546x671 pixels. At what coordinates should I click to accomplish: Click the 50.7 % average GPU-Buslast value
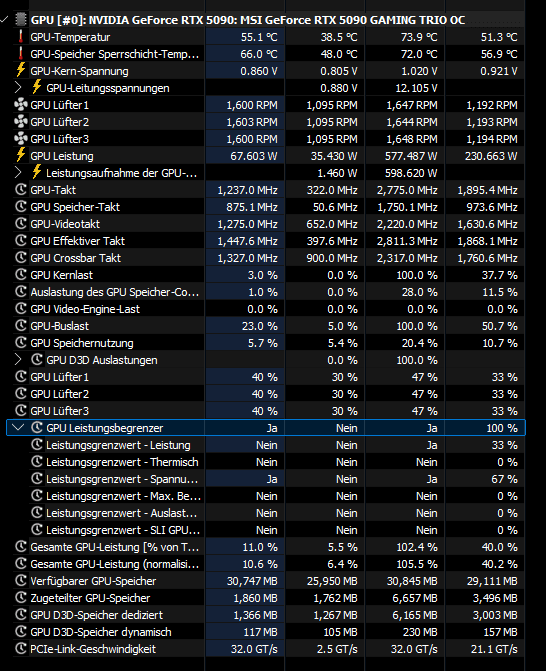click(499, 326)
